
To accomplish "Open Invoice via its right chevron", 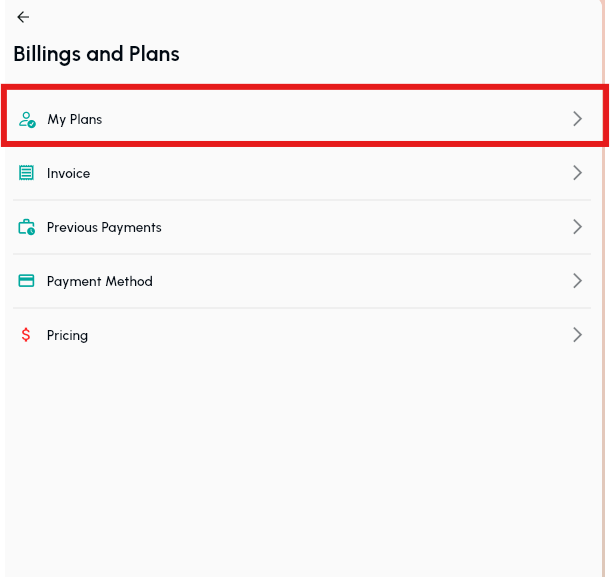I will [577, 173].
